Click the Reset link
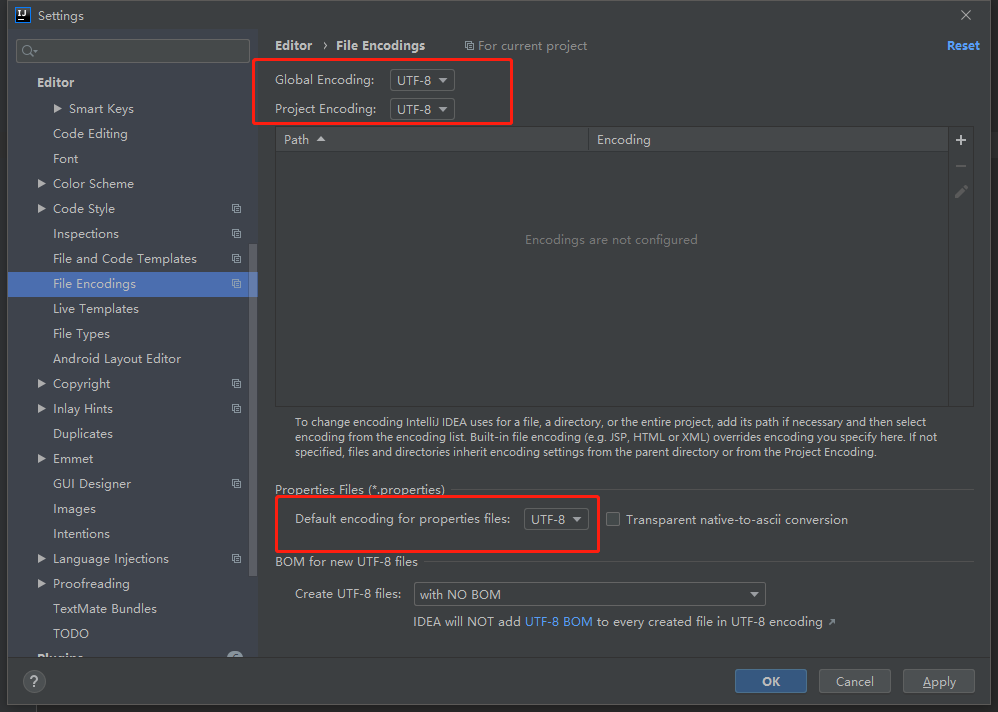Screen dimensions: 998x712 click(x=963, y=46)
